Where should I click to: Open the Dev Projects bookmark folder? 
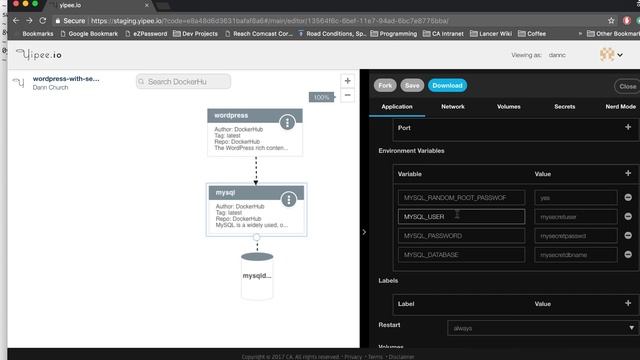tap(195, 33)
